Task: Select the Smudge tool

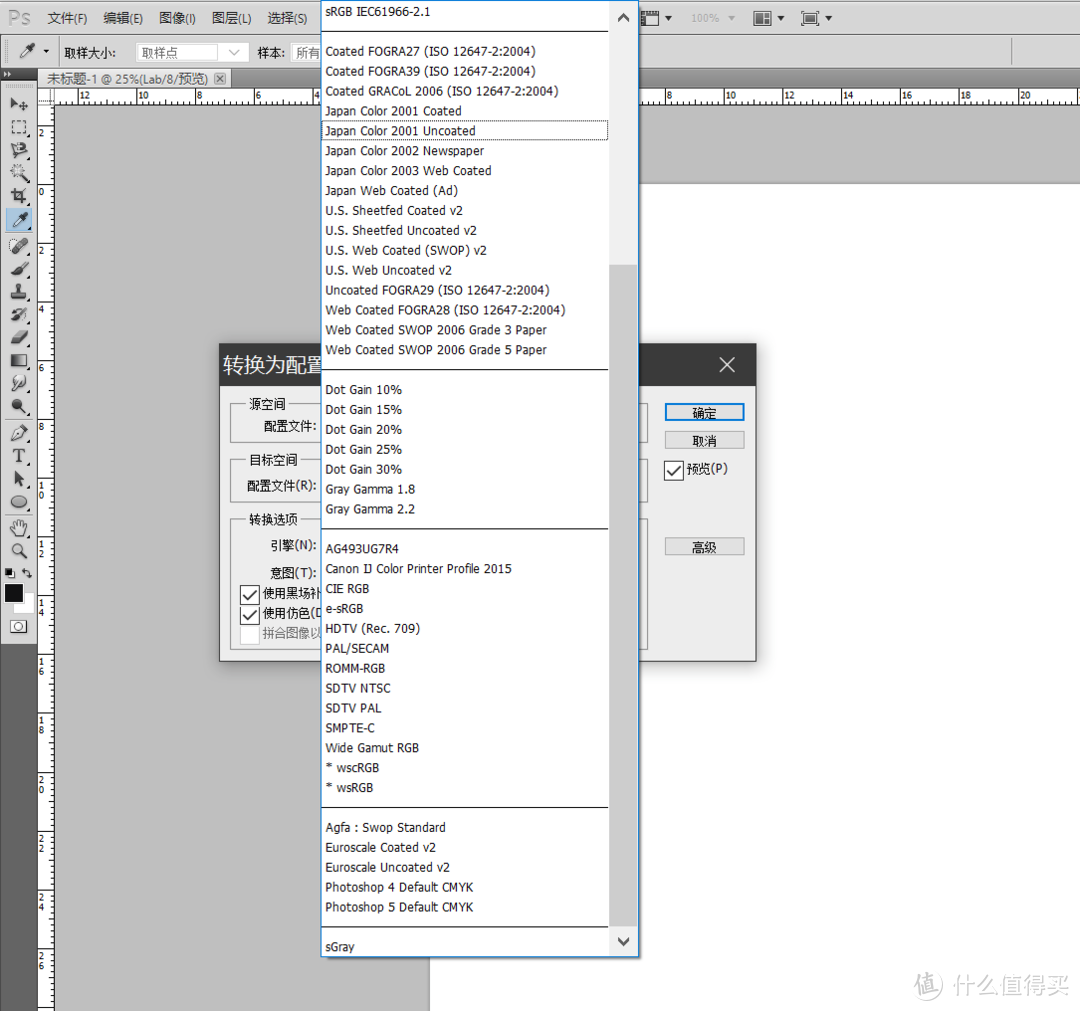Action: [19, 384]
